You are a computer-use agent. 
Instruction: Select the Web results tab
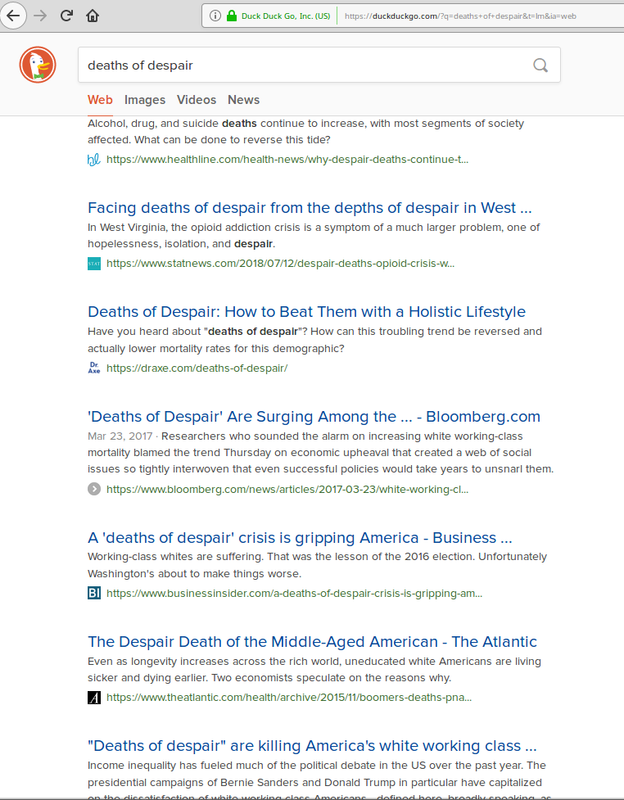(x=100, y=100)
